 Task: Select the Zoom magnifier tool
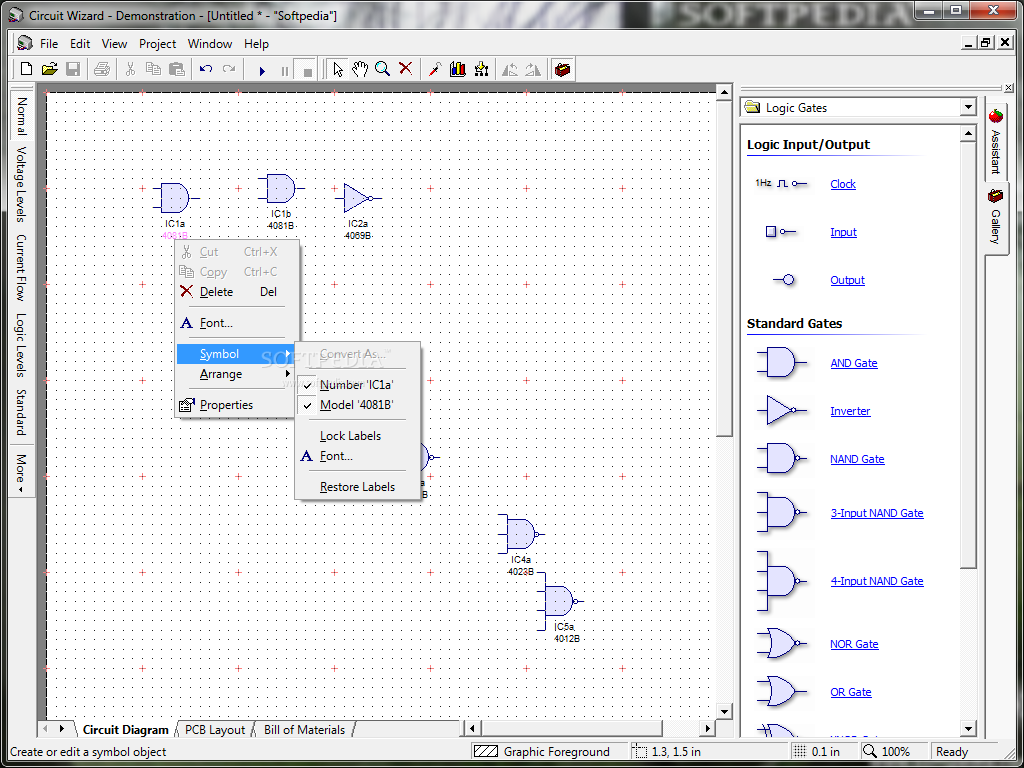[x=383, y=69]
